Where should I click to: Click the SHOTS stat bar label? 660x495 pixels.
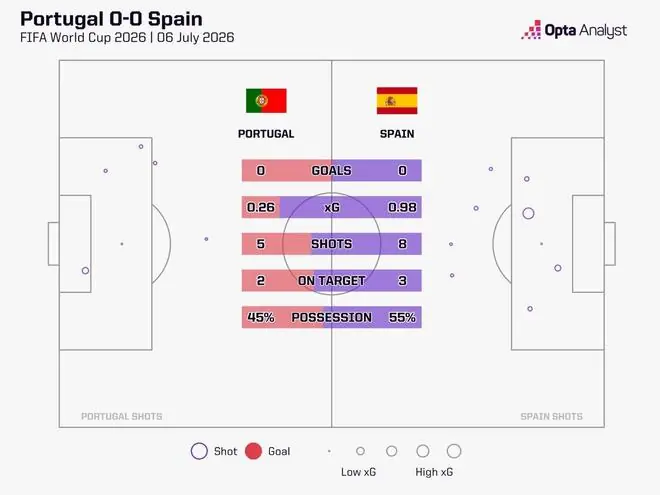(x=331, y=244)
